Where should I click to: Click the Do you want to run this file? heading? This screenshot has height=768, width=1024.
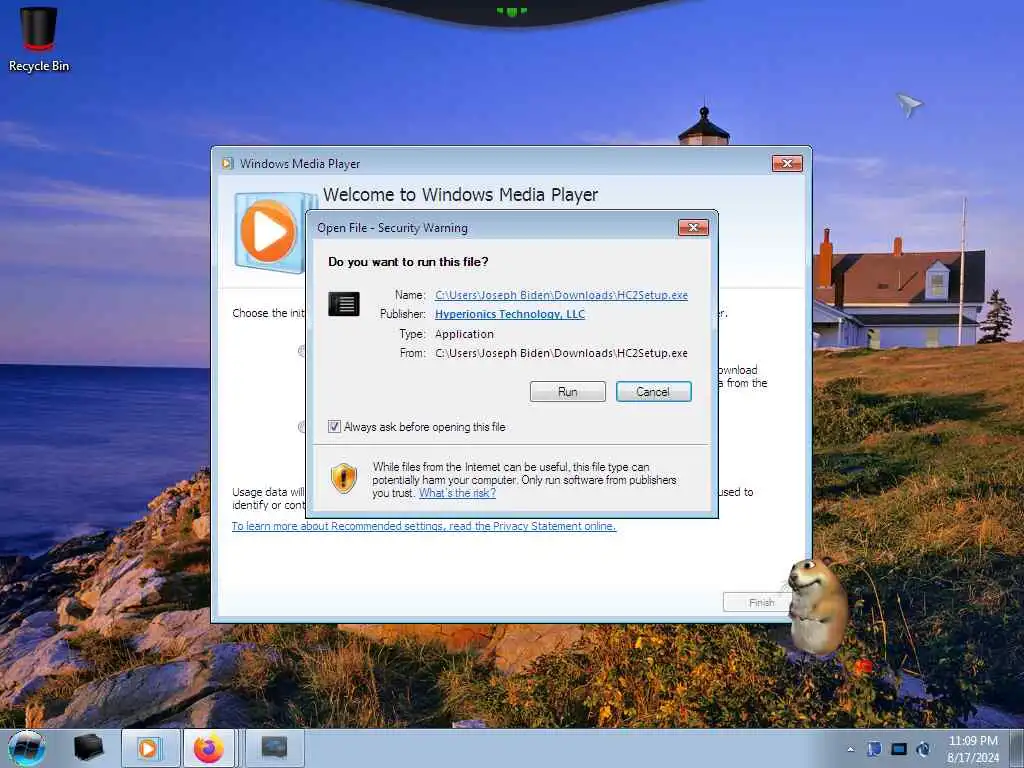coord(408,262)
